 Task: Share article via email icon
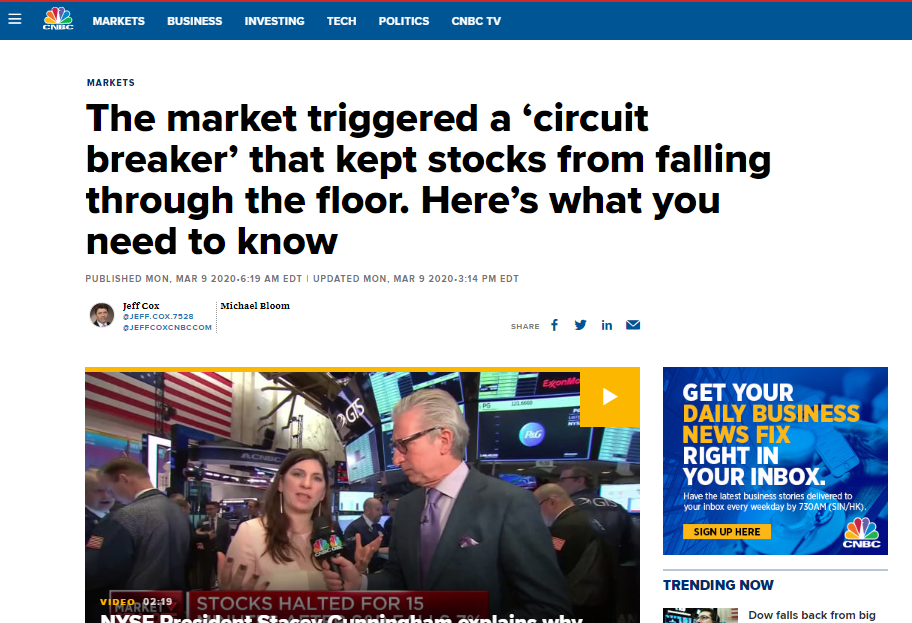coord(633,325)
